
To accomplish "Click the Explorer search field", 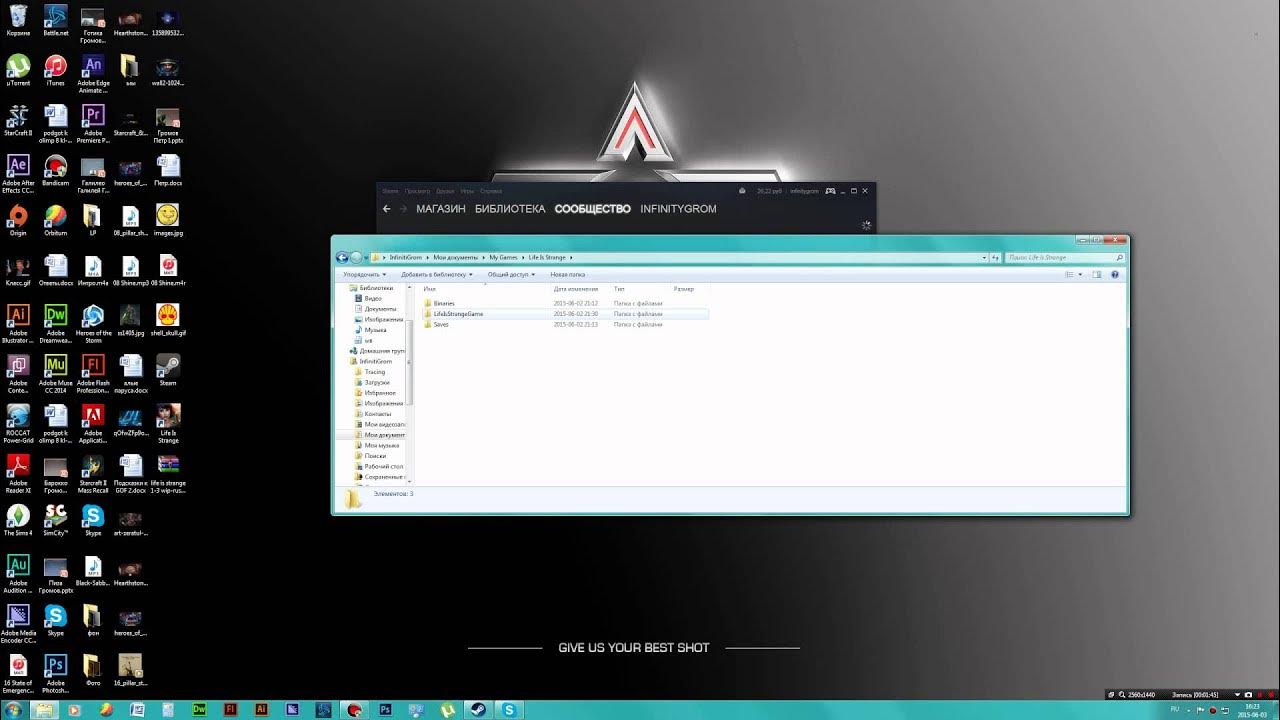I will click(1064, 258).
